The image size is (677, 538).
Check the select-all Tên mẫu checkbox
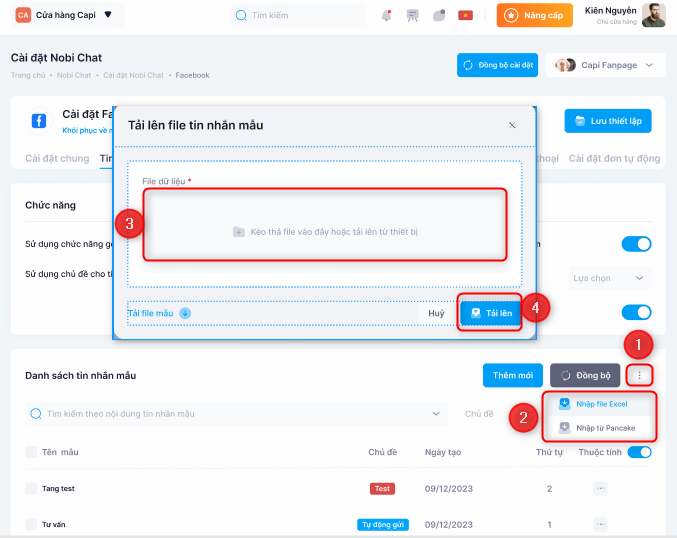coord(31,452)
